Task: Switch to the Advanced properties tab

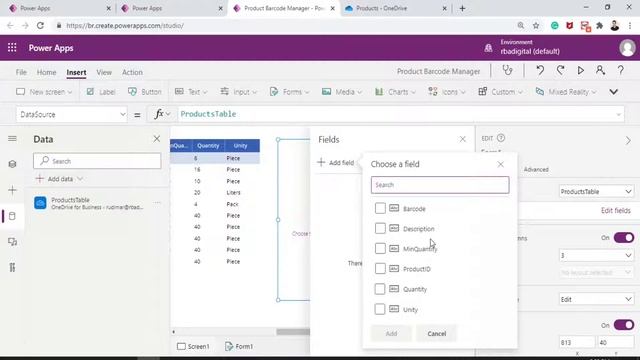Action: pos(536,169)
